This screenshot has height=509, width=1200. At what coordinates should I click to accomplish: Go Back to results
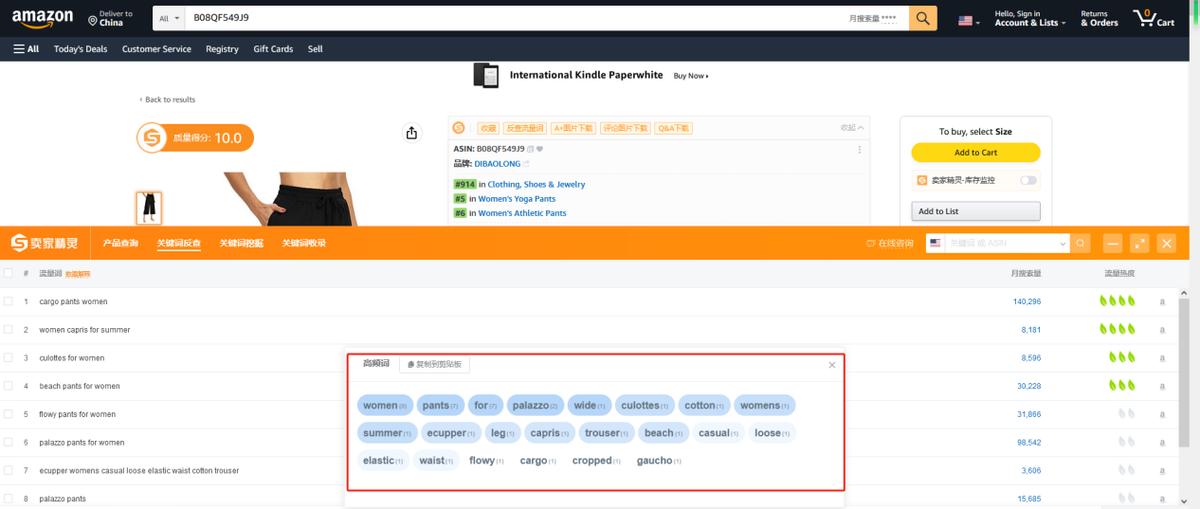168,100
